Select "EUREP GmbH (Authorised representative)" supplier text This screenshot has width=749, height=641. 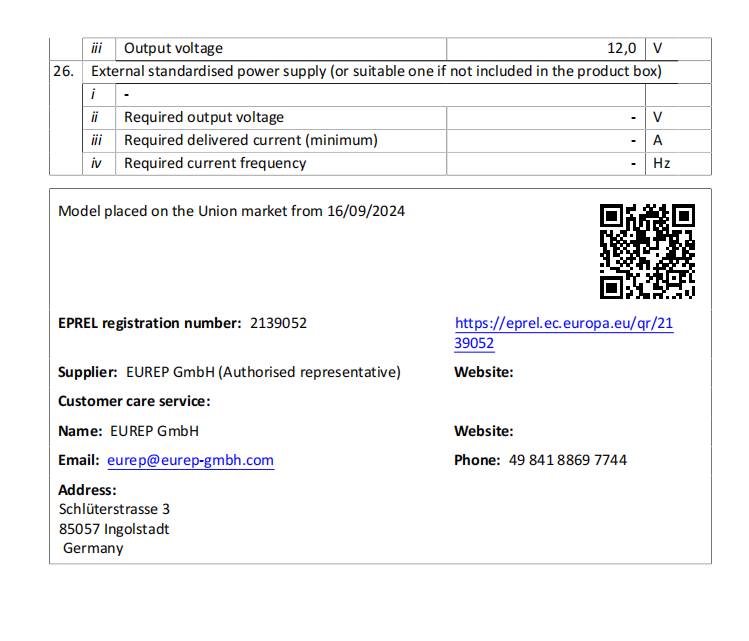(263, 372)
